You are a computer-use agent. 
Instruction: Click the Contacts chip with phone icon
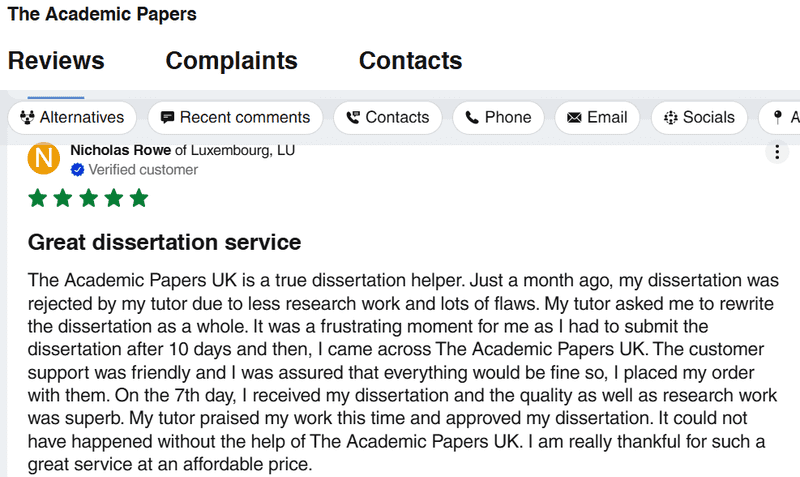[x=387, y=118]
